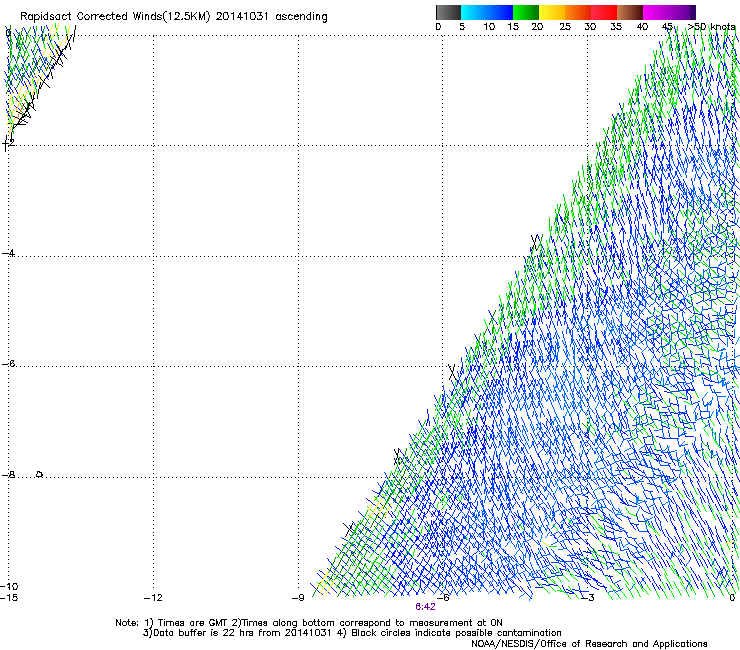740x650 pixels.
Task: Click the '-3' longitude axis label
Action: pos(588,598)
